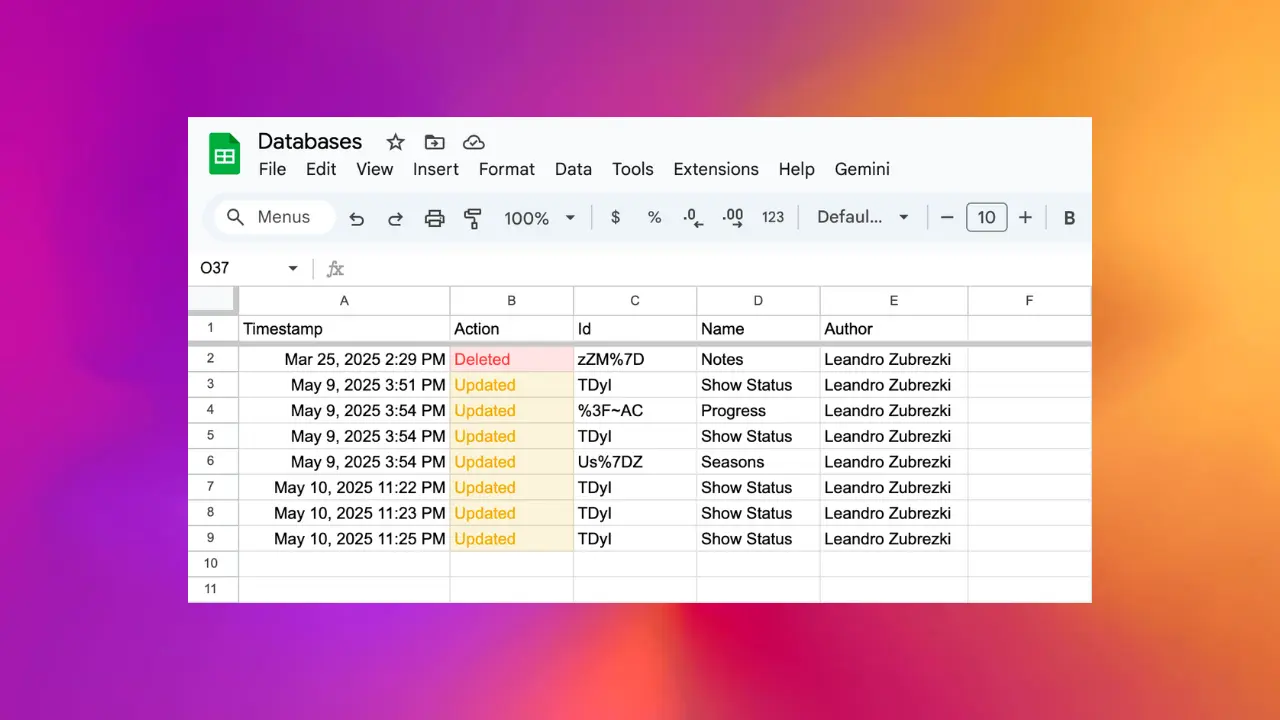Open the Print dialog
This screenshot has width=1280, height=720.
434,217
